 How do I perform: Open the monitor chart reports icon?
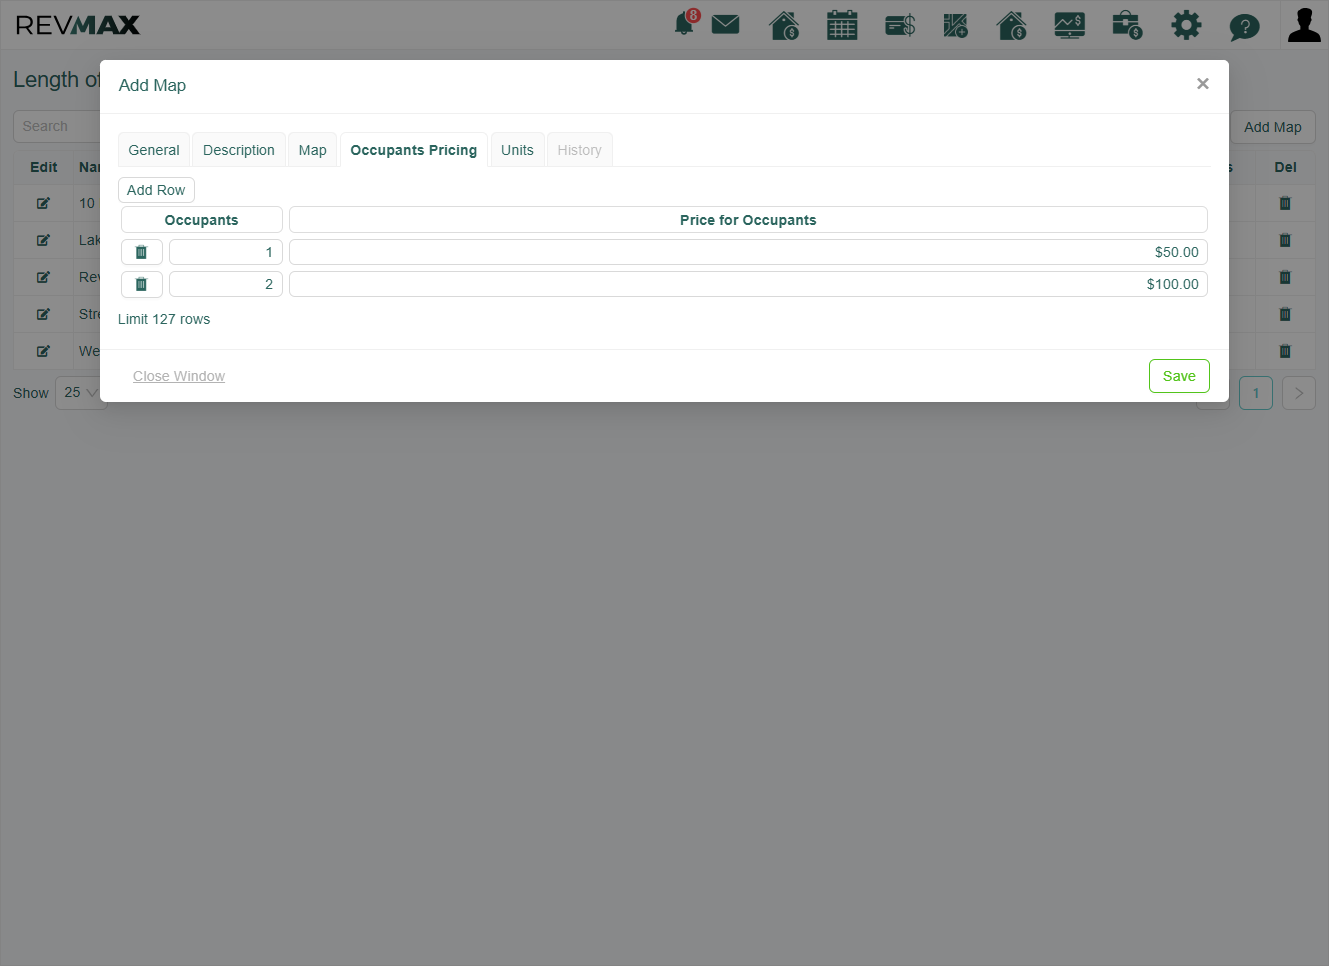coord(1070,25)
